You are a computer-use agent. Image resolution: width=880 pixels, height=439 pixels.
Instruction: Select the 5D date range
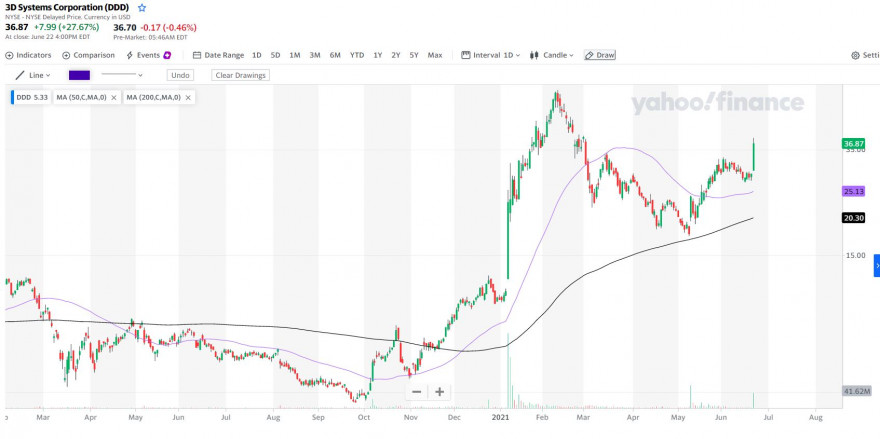[275, 55]
